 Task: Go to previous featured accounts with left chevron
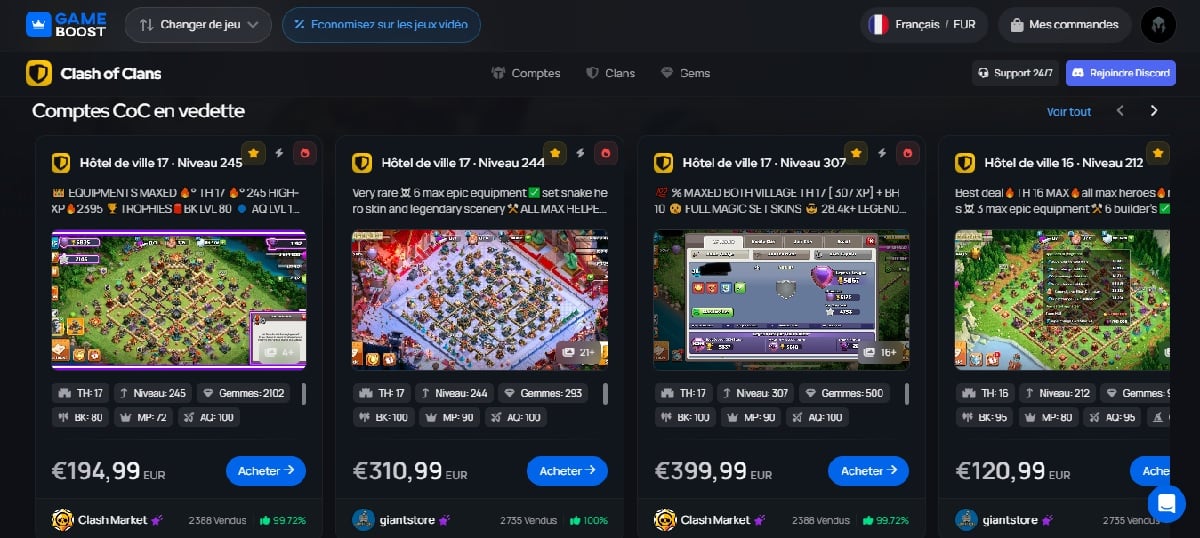1120,111
